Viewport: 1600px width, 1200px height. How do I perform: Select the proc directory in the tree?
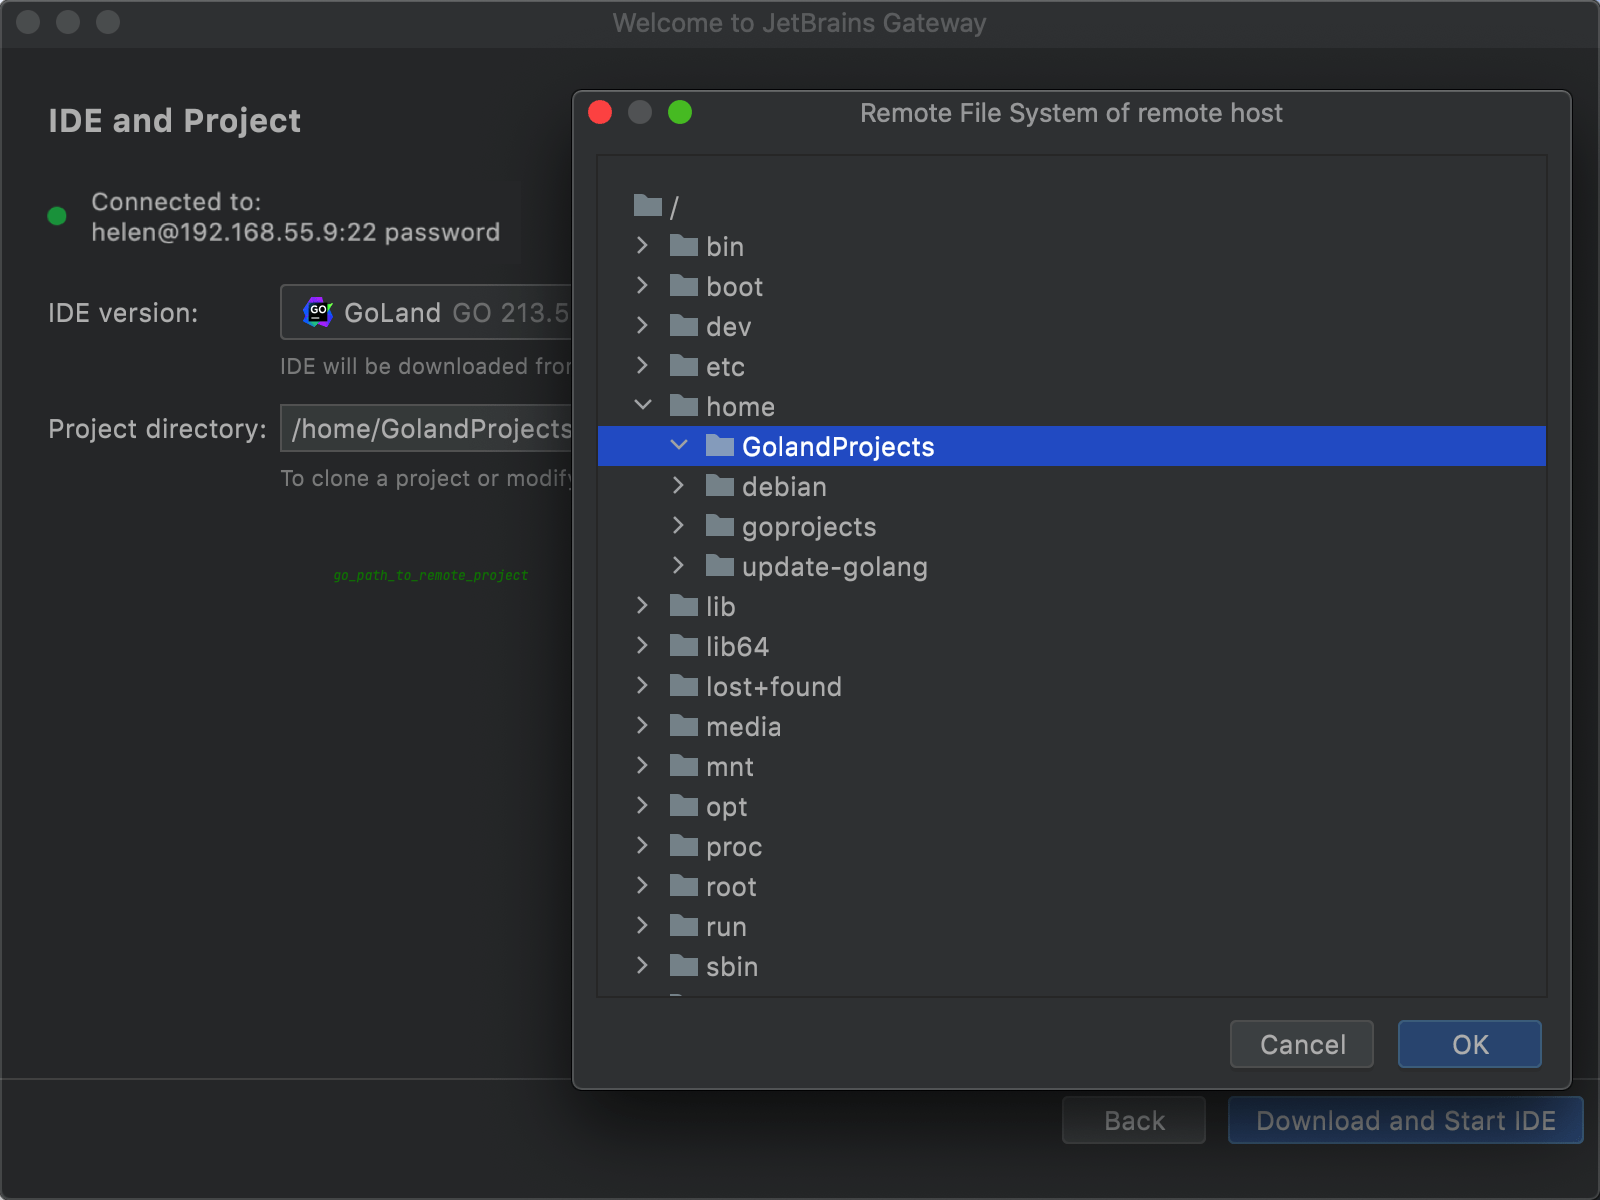pyautogui.click(x=733, y=846)
